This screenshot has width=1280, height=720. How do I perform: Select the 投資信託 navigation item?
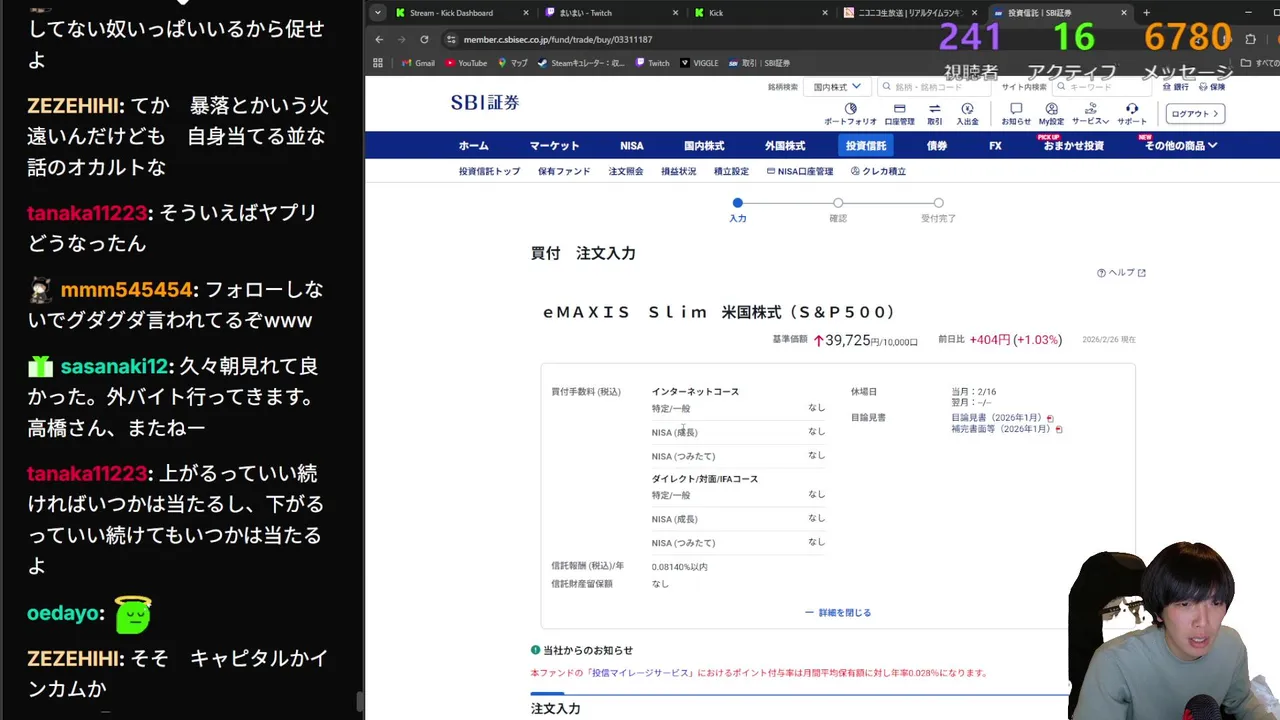866,145
